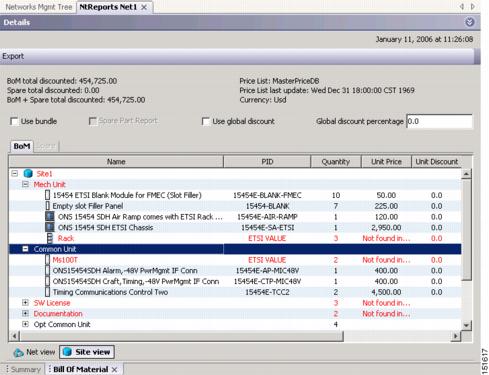Image resolution: width=489 pixels, height=375 pixels.
Task: Open the Spare tab next to BoM
Action: tap(46, 146)
